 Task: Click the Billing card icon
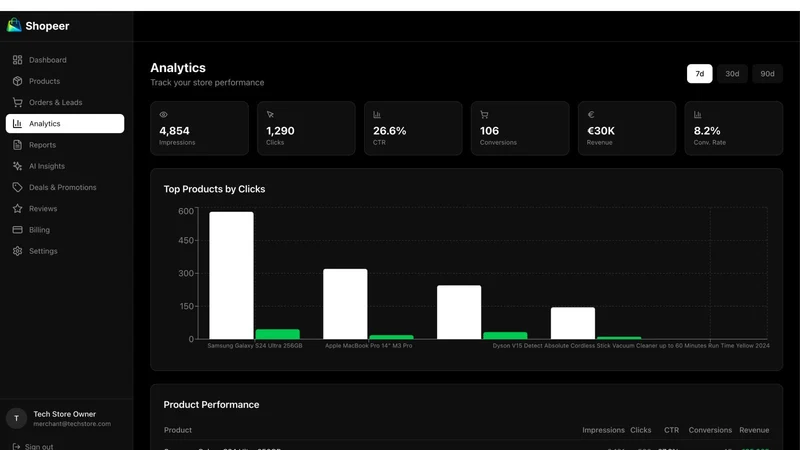[17, 230]
